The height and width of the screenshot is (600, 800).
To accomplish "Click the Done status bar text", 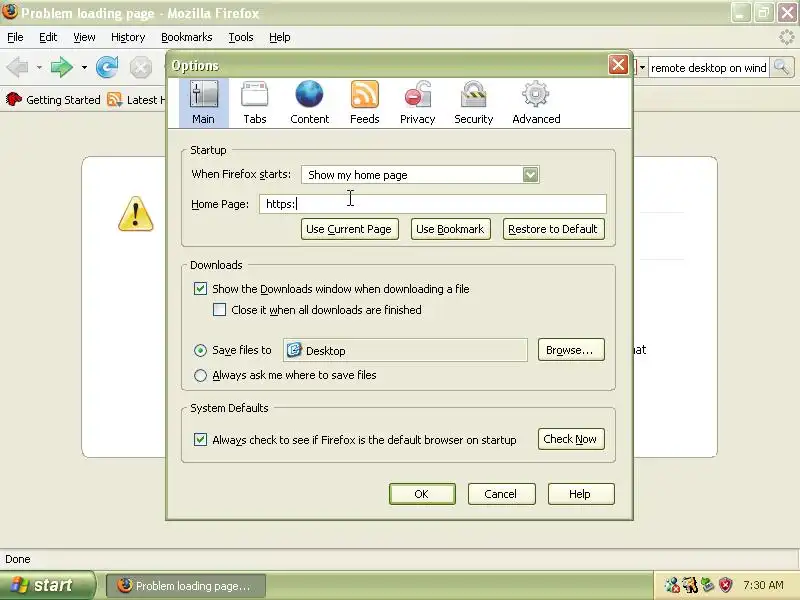I will (18, 559).
